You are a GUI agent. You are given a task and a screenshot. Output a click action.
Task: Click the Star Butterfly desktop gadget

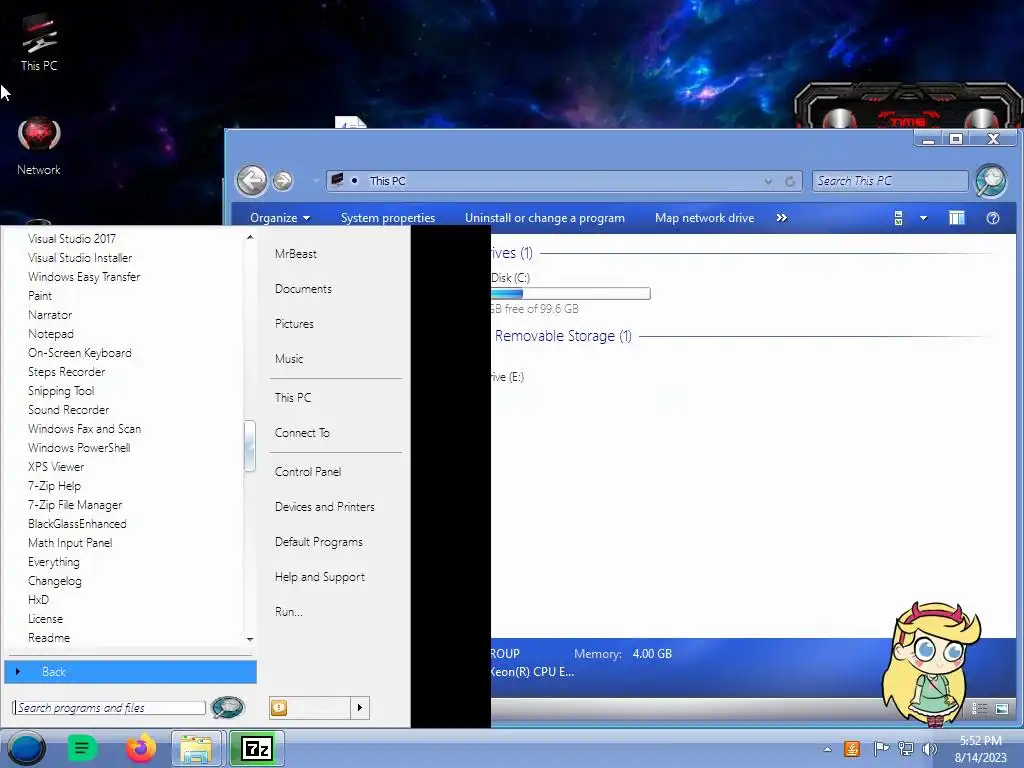click(931, 664)
